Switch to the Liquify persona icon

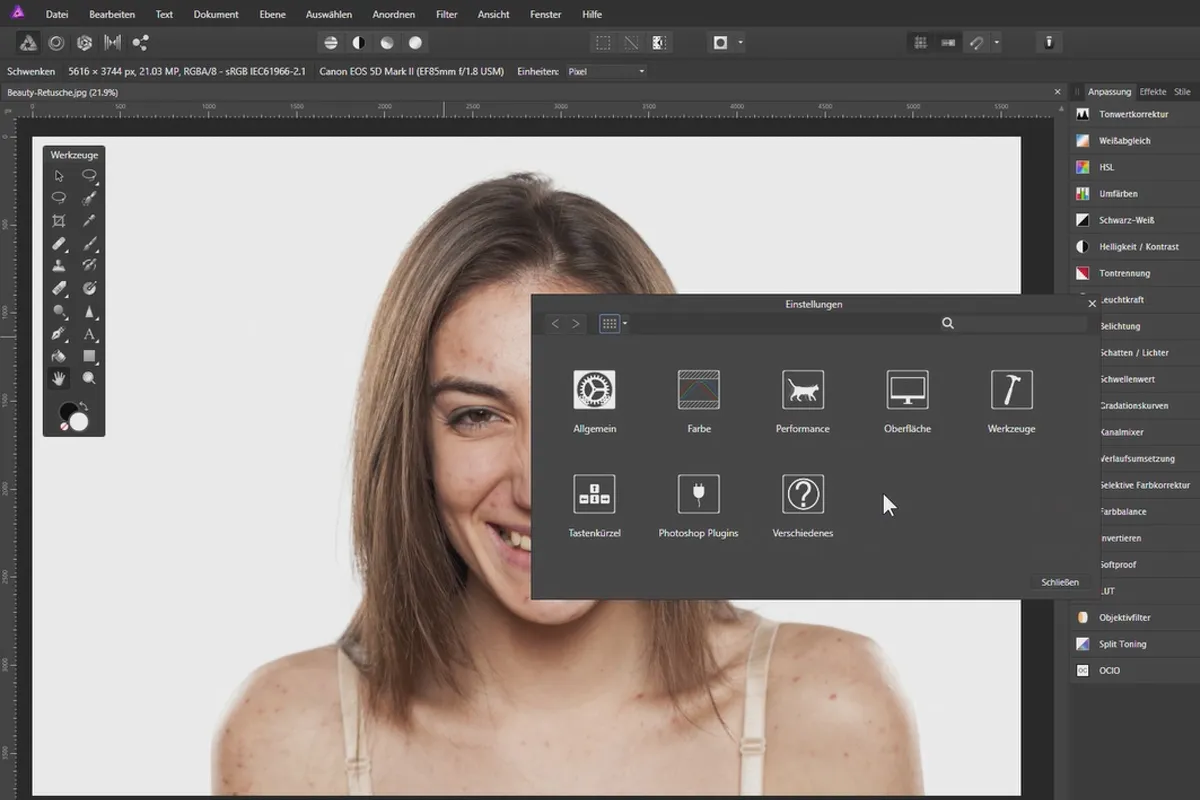pos(57,43)
